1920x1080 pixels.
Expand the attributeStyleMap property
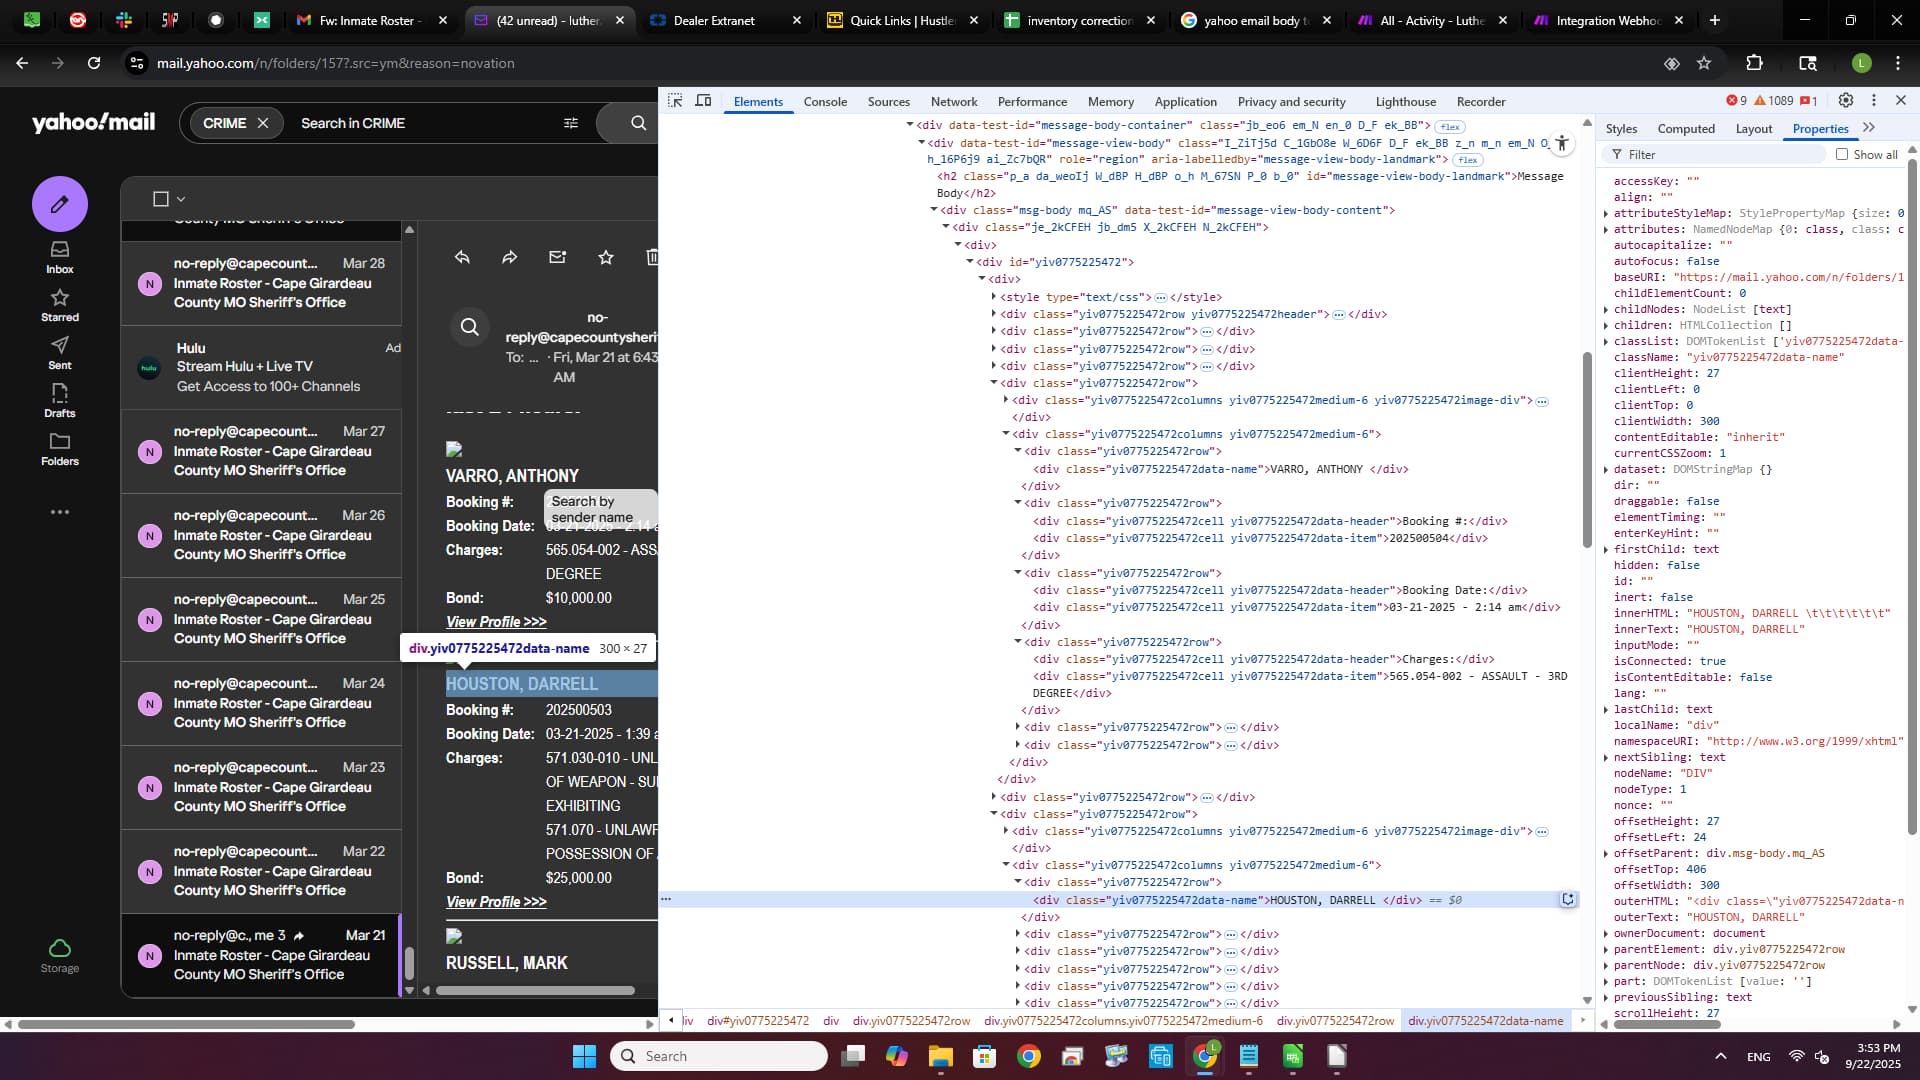point(1606,213)
